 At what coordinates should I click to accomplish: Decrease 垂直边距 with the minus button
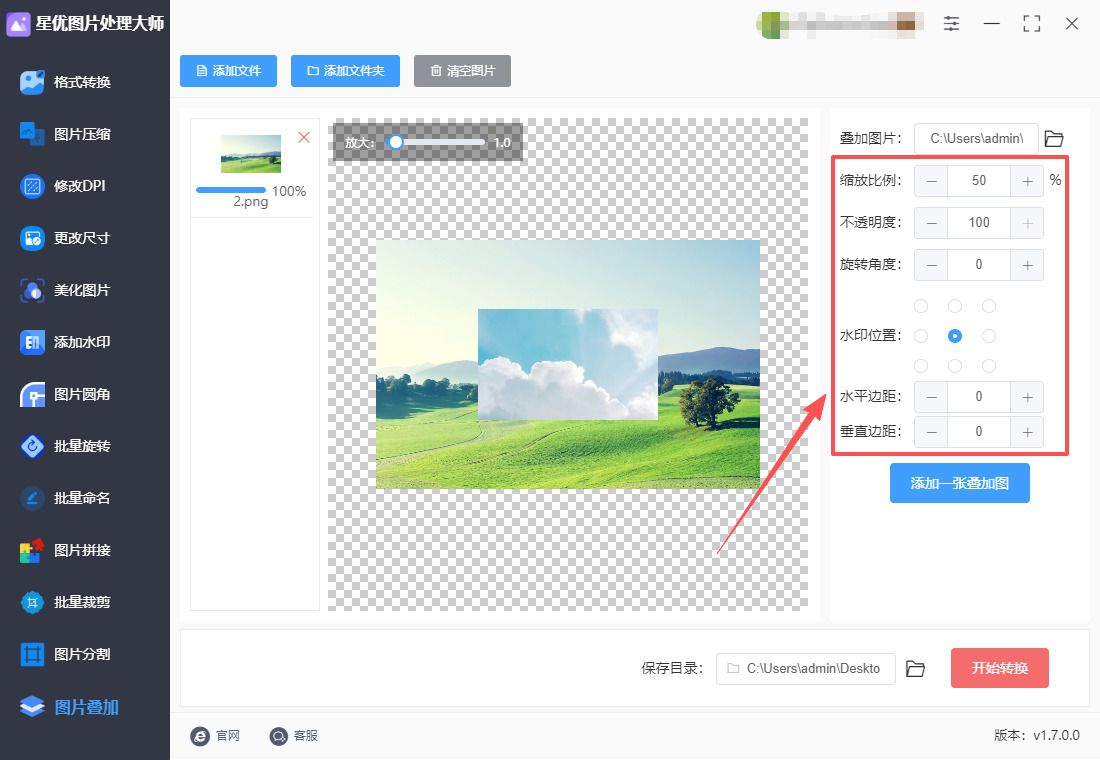pyautogui.click(x=931, y=432)
